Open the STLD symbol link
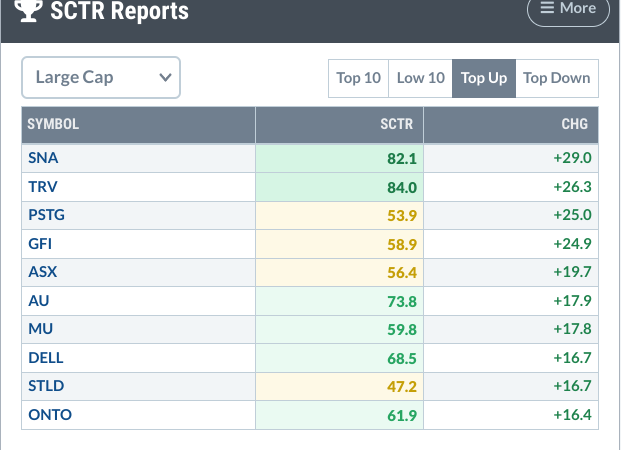Screen dimensions: 621x450 (x=46, y=386)
